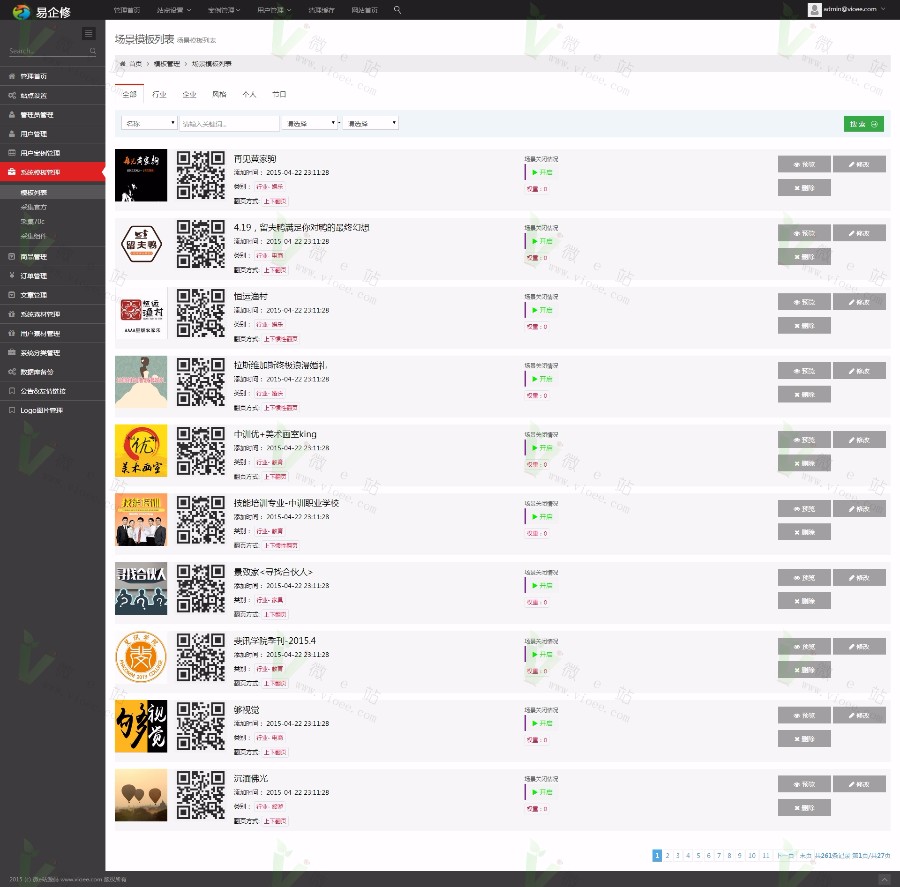Screen dimensions: 900x887
Task: Click the sidebar Search input field
Action: pos(49,51)
